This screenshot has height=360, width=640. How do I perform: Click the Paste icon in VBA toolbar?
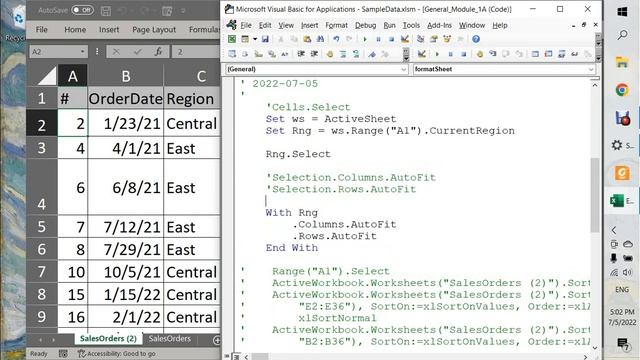point(307,39)
